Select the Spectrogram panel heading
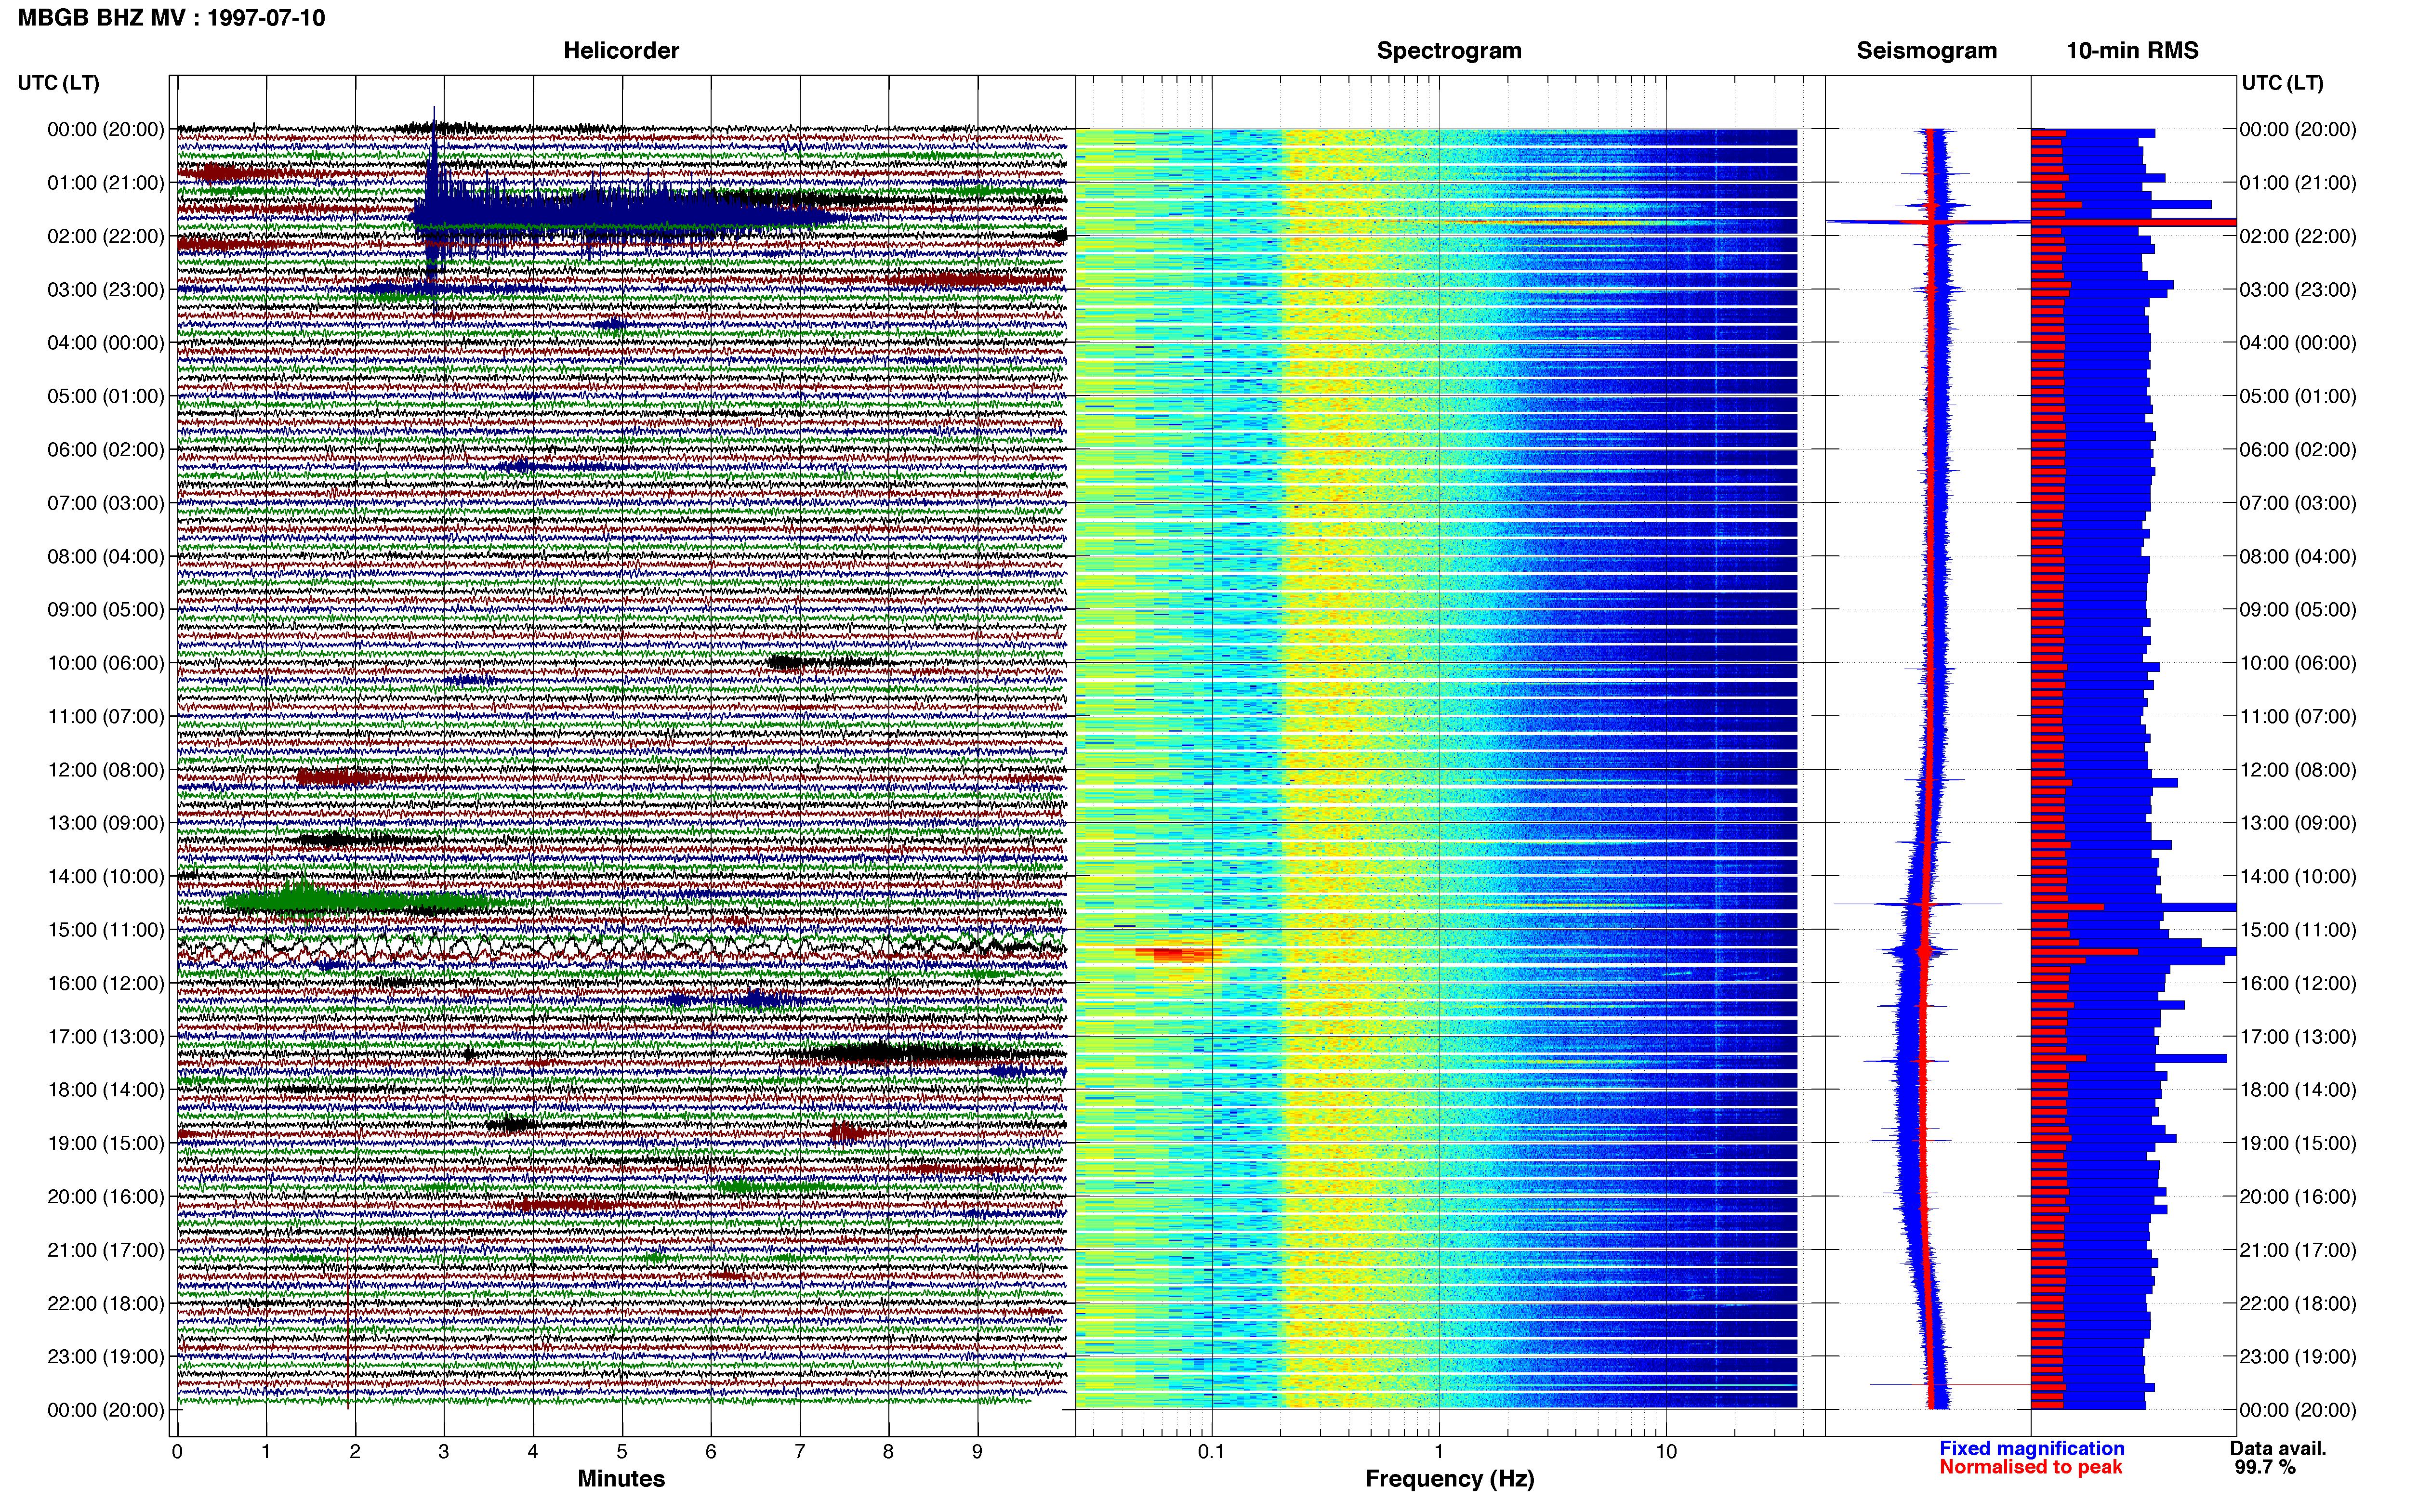 1449,51
